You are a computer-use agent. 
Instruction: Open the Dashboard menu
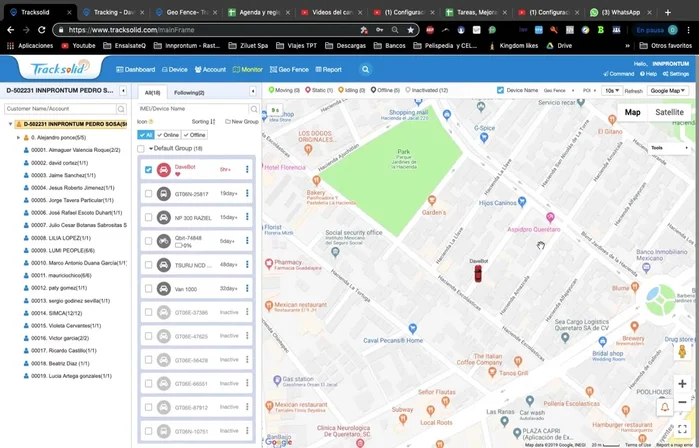point(136,70)
